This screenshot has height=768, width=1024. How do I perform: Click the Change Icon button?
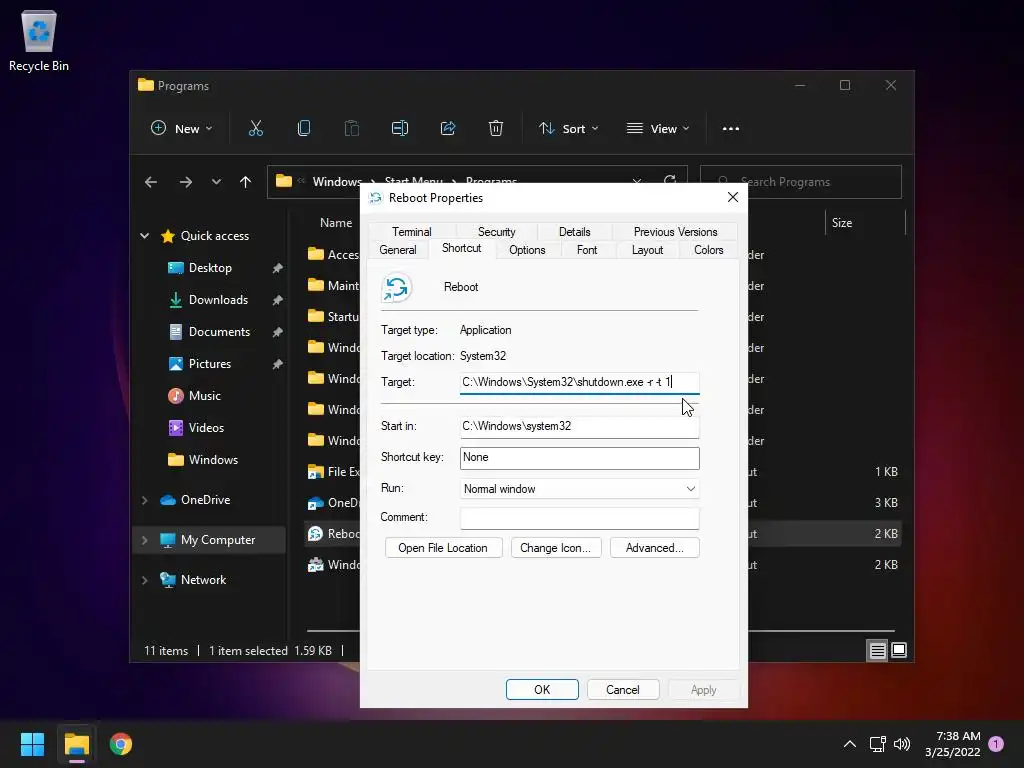click(x=555, y=548)
